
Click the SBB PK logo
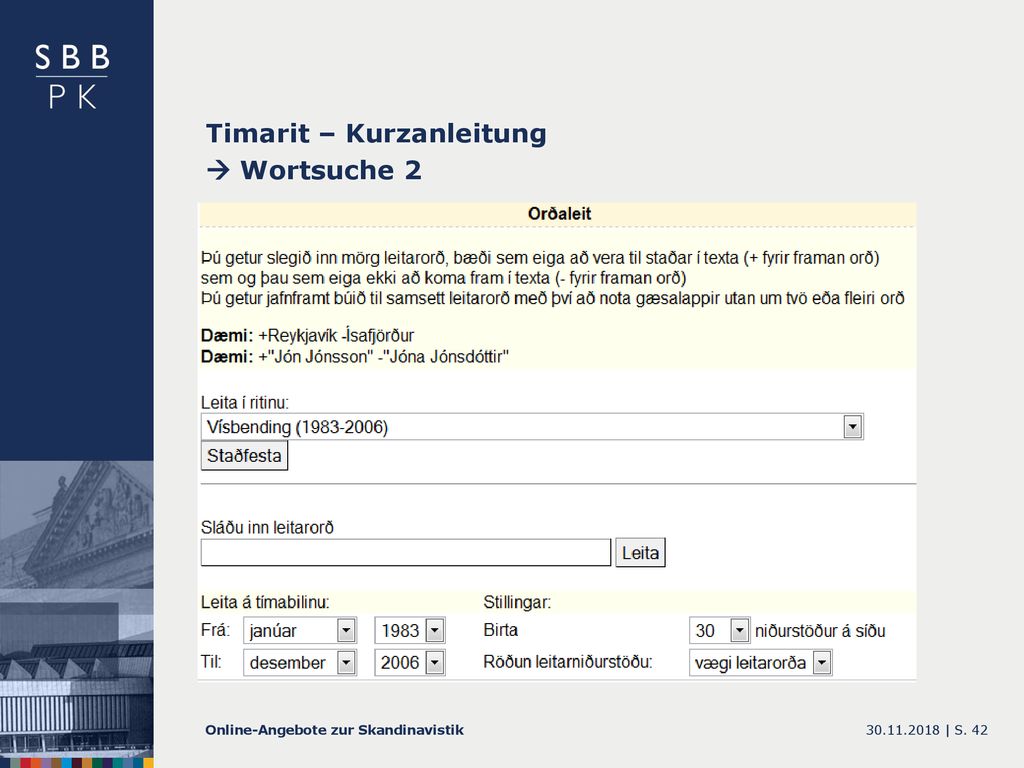click(x=72, y=76)
